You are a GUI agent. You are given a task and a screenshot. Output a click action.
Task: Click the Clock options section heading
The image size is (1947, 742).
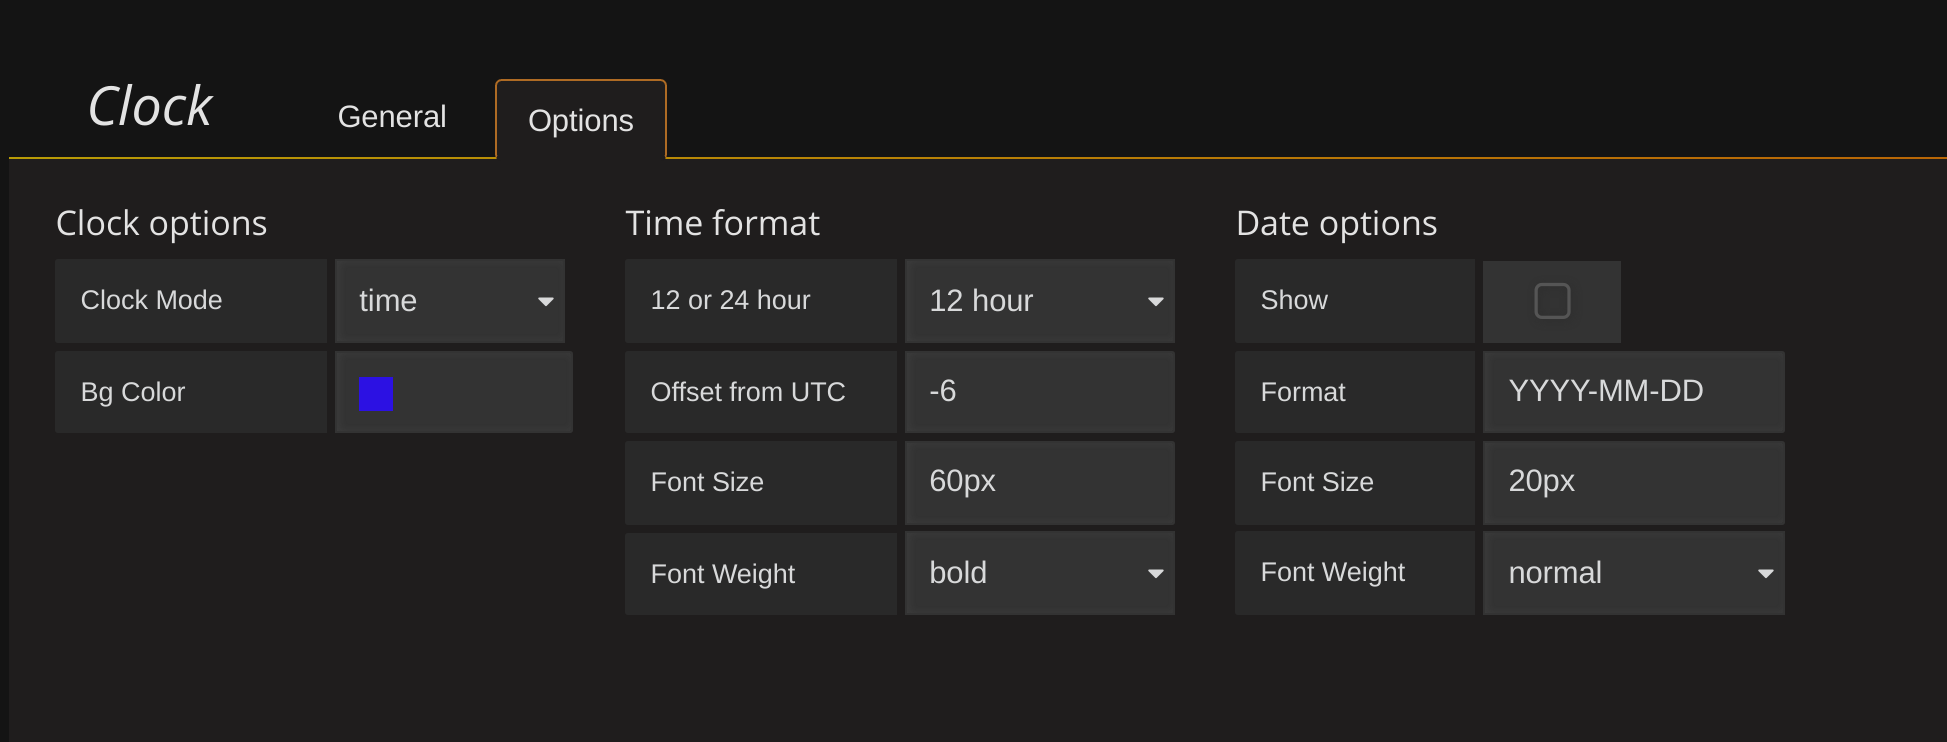161,223
